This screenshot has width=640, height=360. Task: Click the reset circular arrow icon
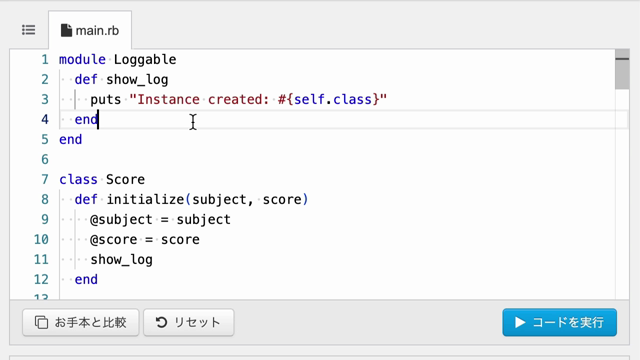pyautogui.click(x=161, y=322)
